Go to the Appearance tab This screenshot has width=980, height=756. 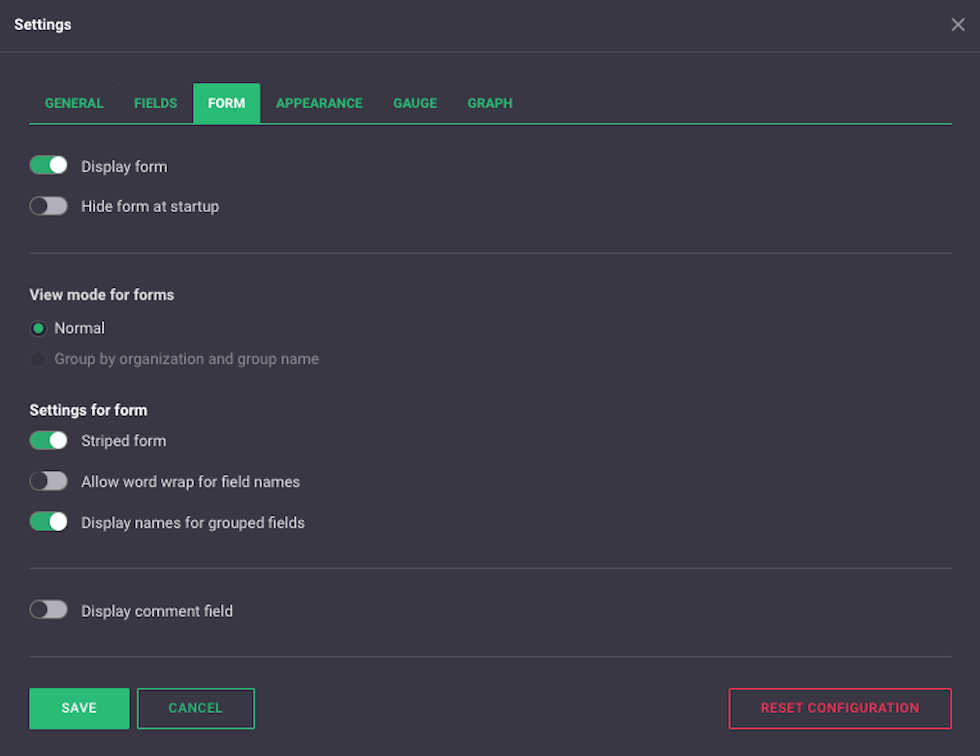click(x=319, y=103)
